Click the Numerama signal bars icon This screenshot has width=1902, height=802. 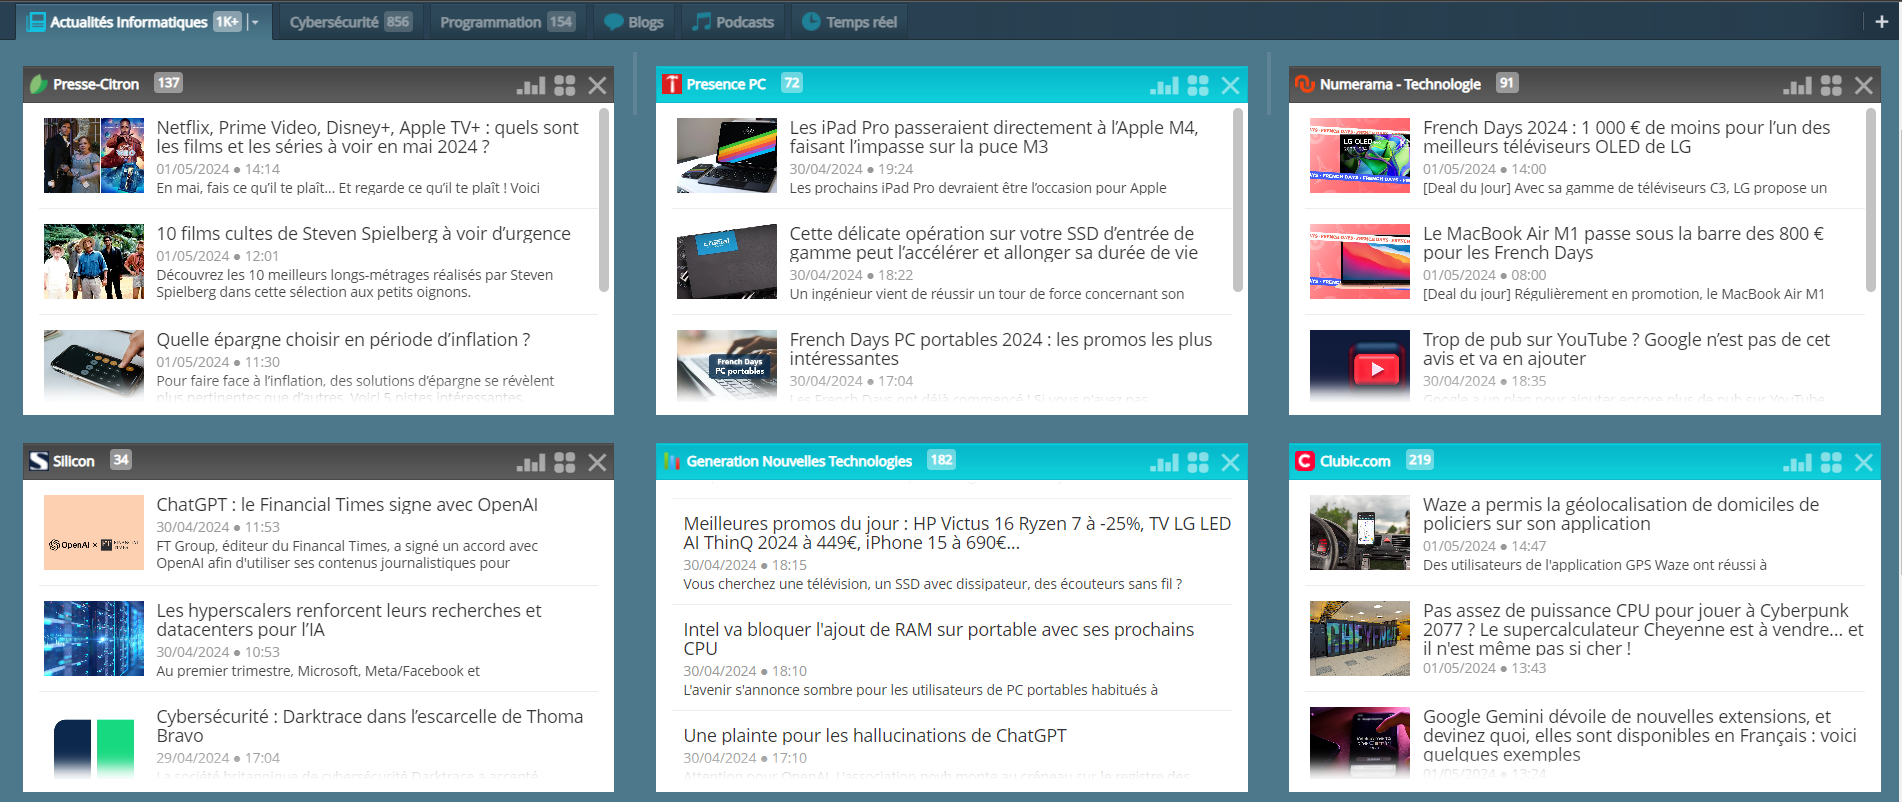click(1797, 85)
